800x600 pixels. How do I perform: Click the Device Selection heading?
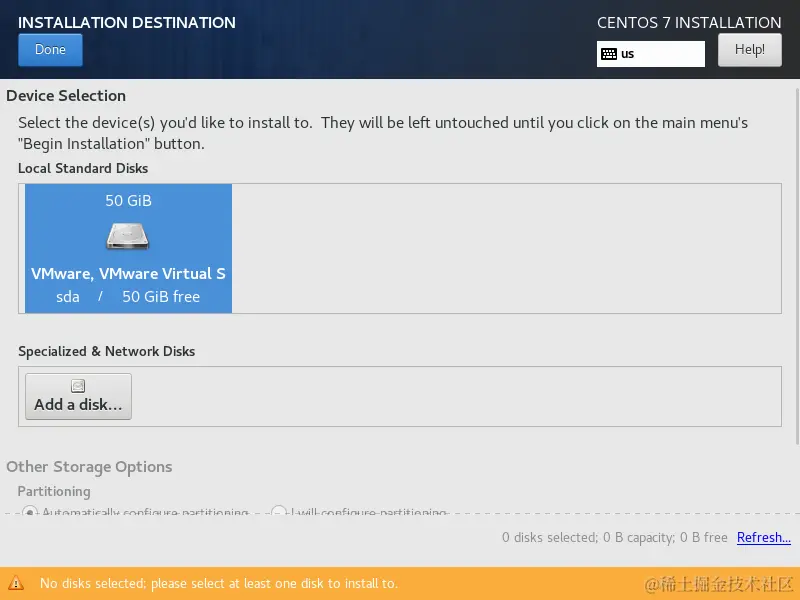pyautogui.click(x=66, y=95)
